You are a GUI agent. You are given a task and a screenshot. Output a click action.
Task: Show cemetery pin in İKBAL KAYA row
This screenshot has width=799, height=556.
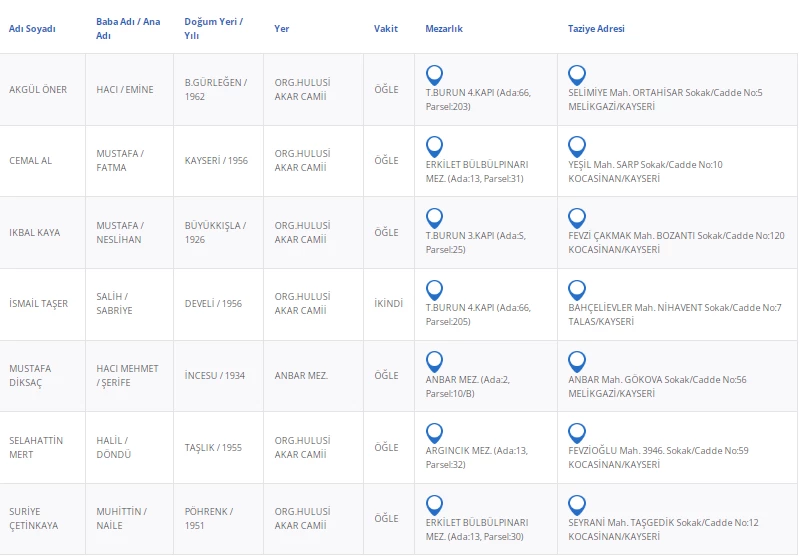434,217
